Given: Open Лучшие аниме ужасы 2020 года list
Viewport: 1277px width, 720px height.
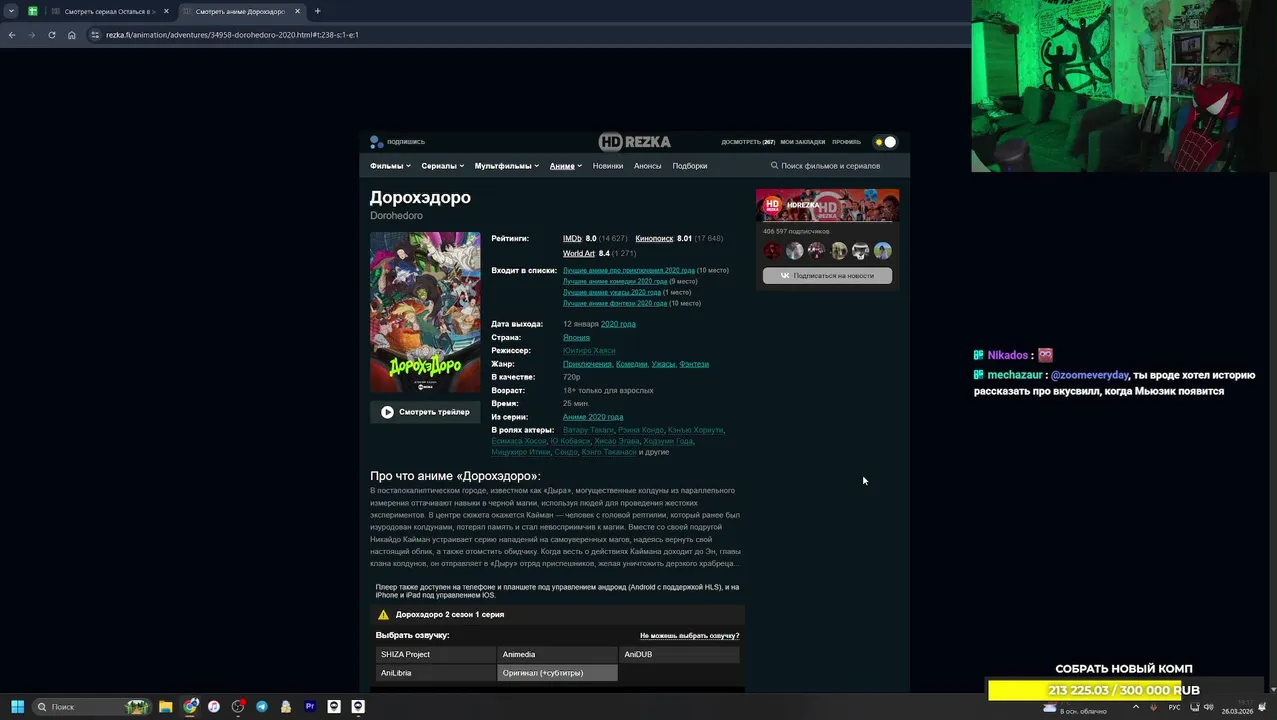Looking at the screenshot, I should (611, 292).
